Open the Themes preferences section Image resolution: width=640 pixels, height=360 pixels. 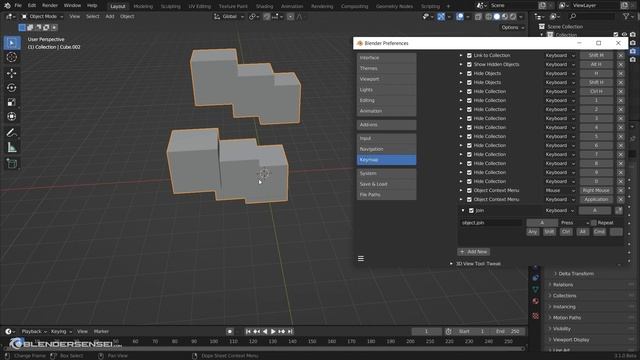[387, 69]
